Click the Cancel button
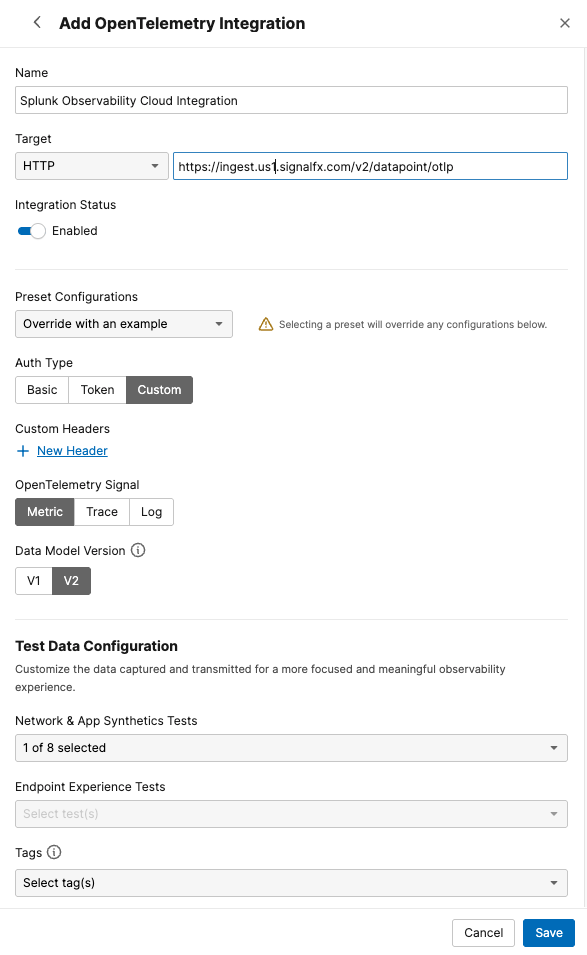 (x=483, y=932)
